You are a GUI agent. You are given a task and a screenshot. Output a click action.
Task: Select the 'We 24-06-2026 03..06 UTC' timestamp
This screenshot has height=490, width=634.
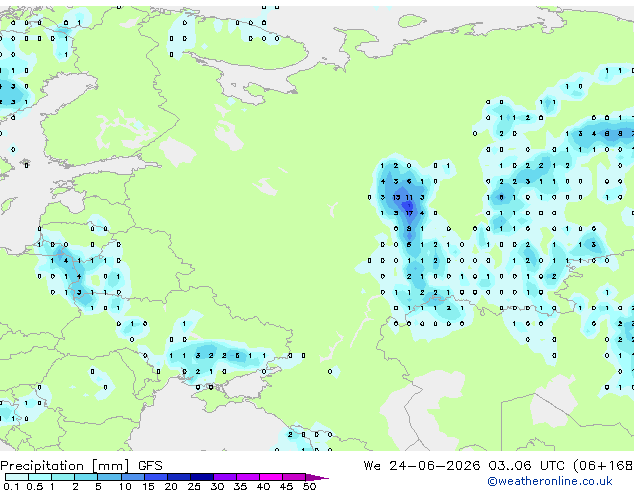click(464, 466)
